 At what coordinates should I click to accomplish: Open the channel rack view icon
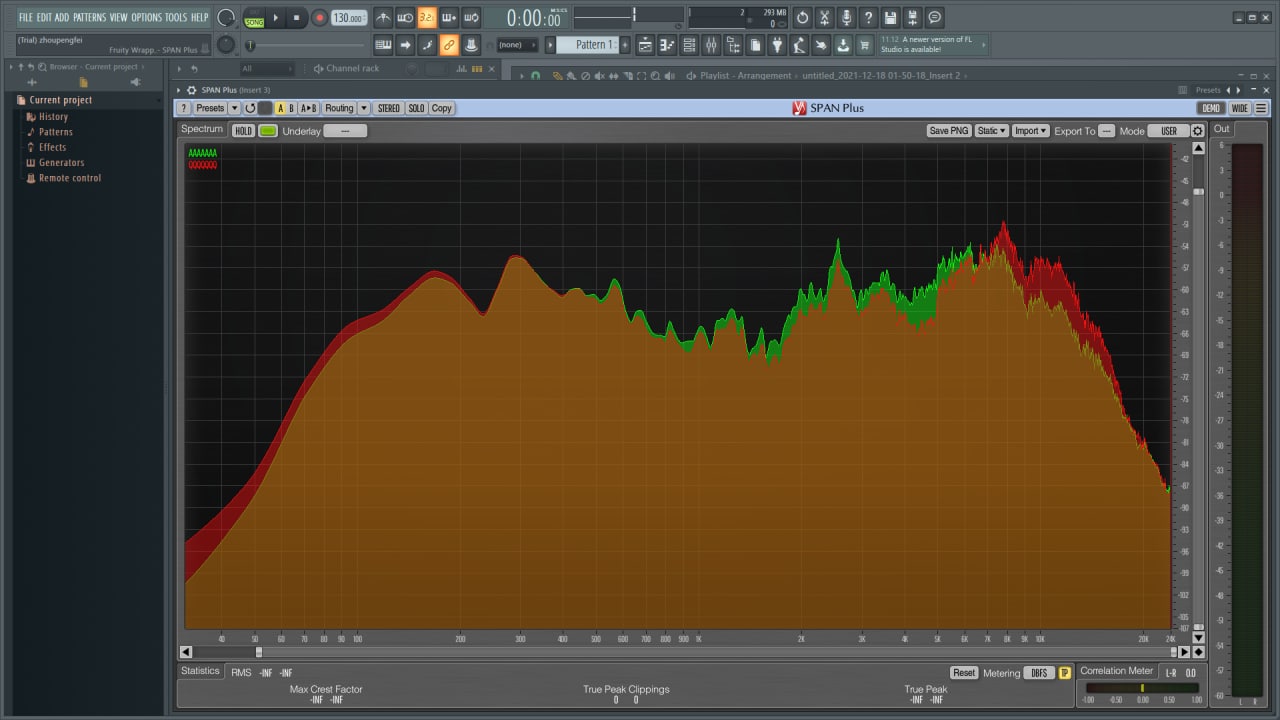click(689, 45)
